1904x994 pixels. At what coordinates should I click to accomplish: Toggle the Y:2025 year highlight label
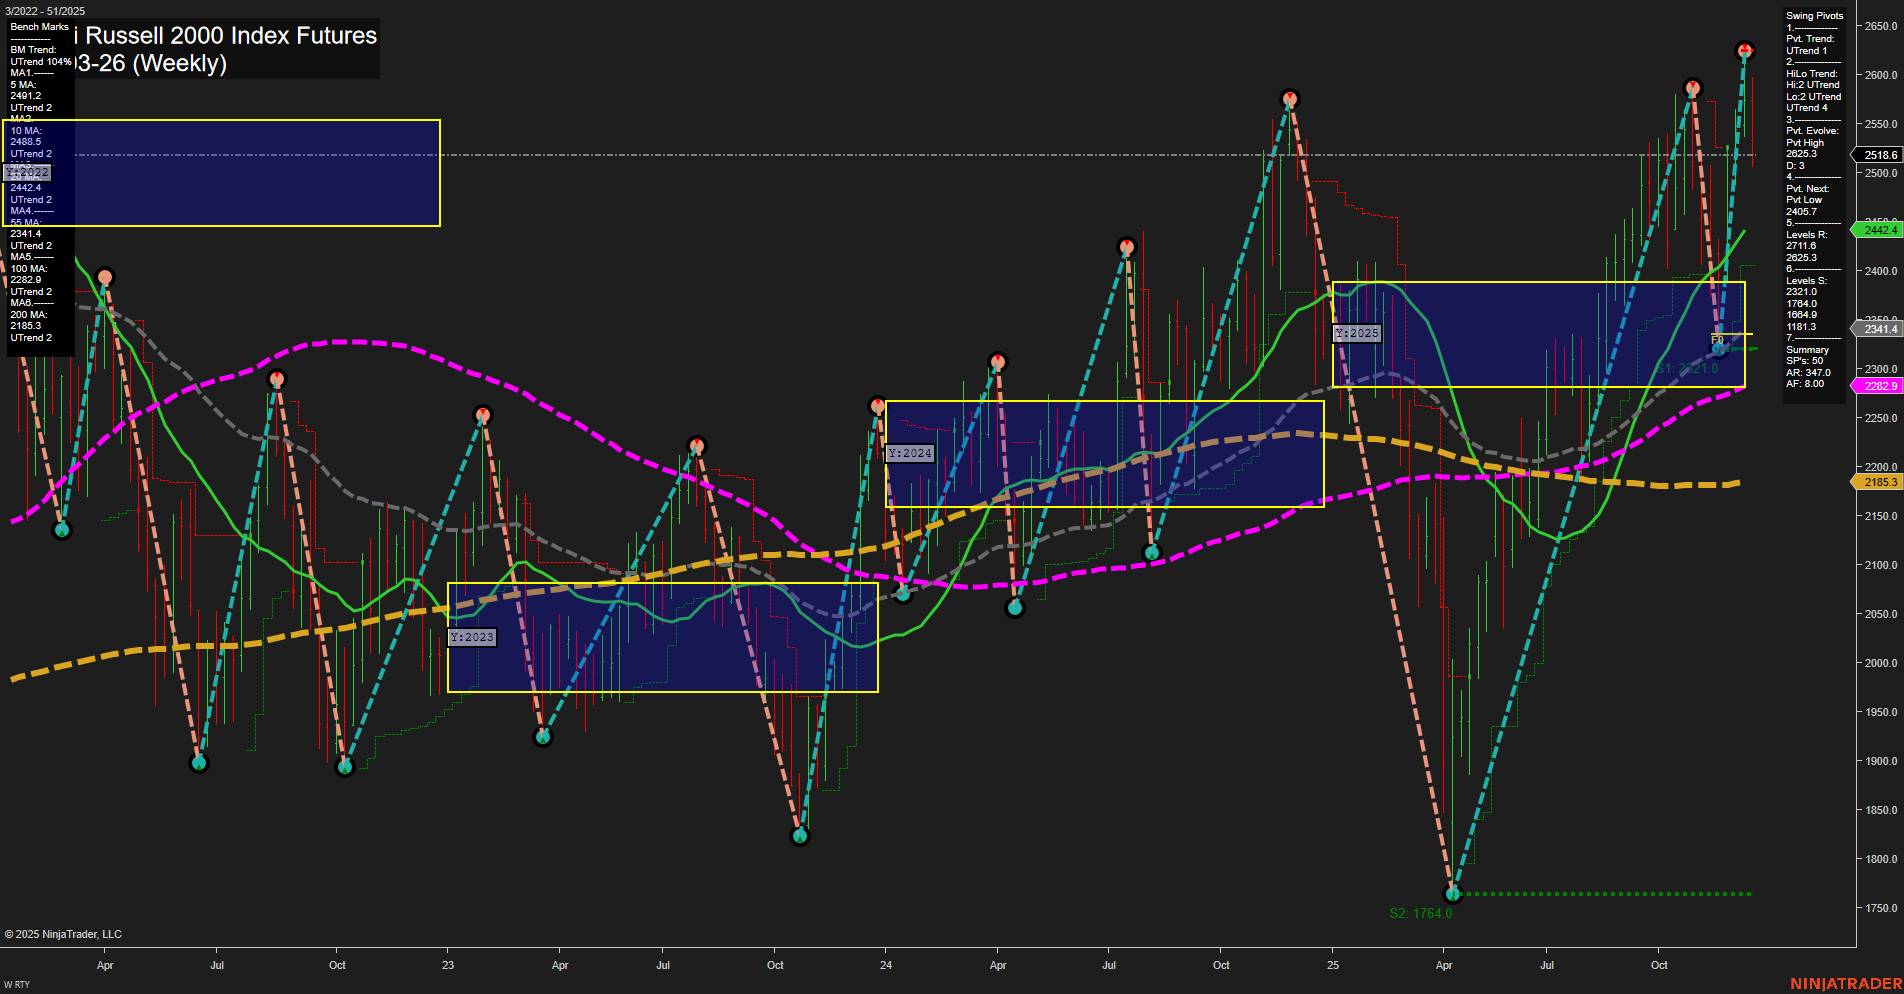point(1357,332)
